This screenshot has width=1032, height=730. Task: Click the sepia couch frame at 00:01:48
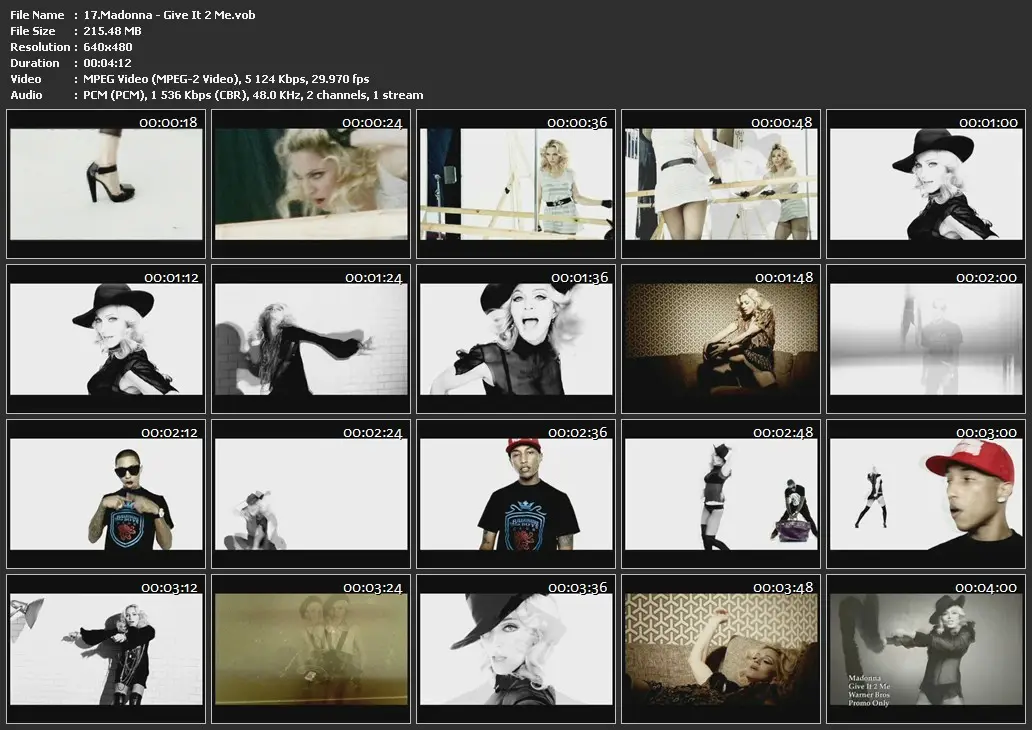click(x=721, y=339)
